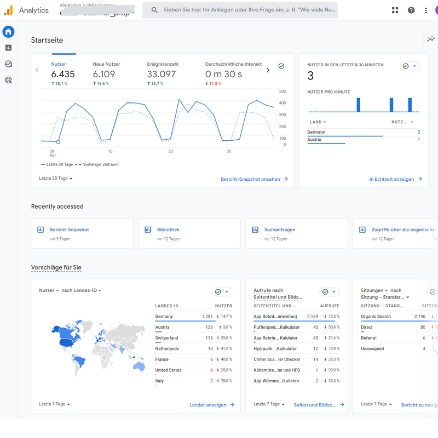Open the Advertising sidebar icon
438x438 pixels.
(x=8, y=80)
